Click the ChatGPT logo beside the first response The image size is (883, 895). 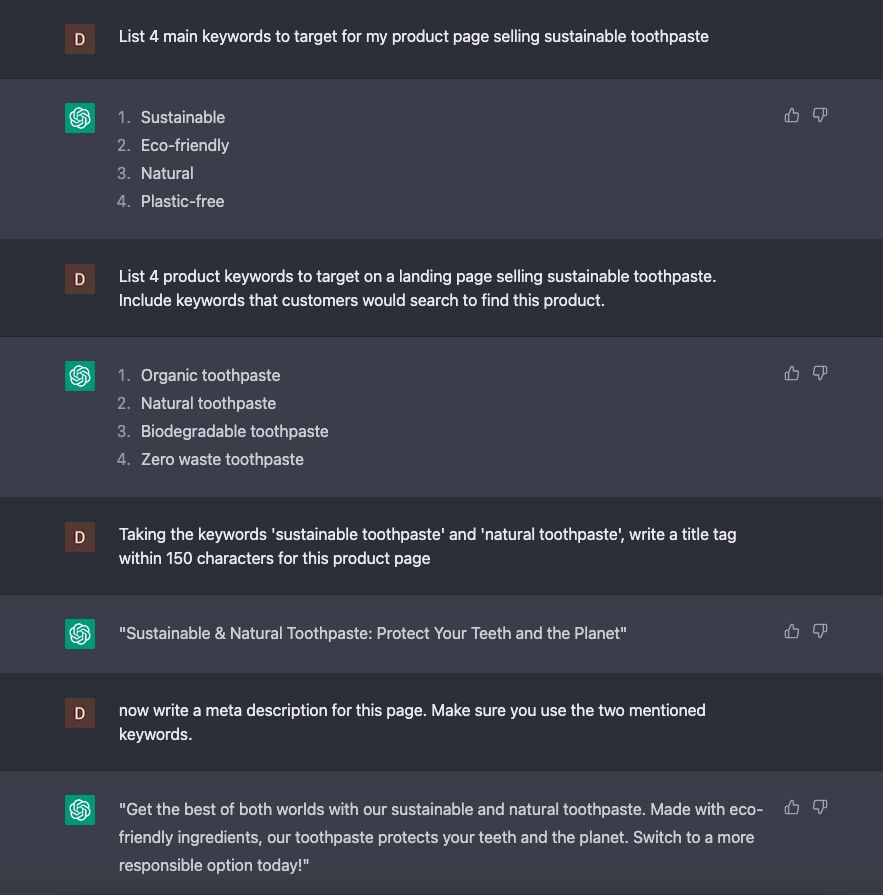tap(79, 117)
